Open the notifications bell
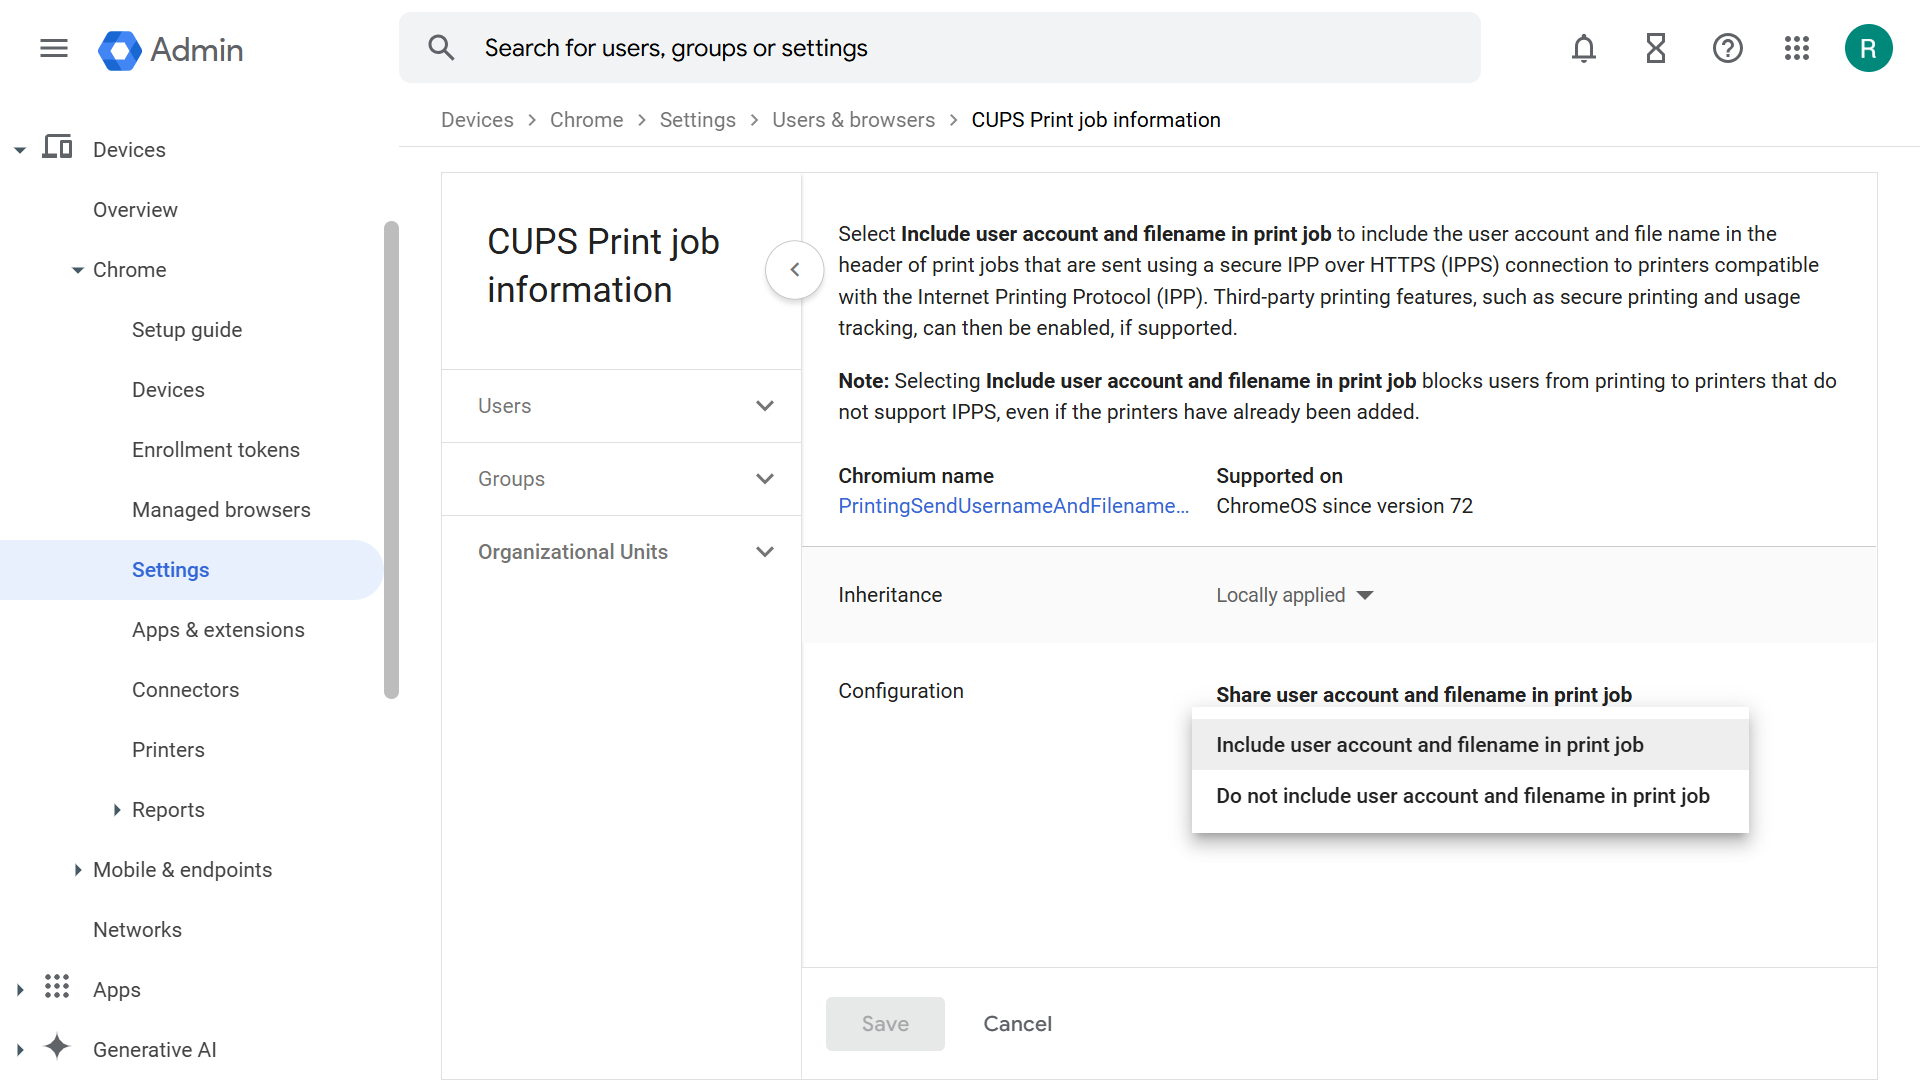Screen dimensions: 1920x1080 (x=1583, y=48)
